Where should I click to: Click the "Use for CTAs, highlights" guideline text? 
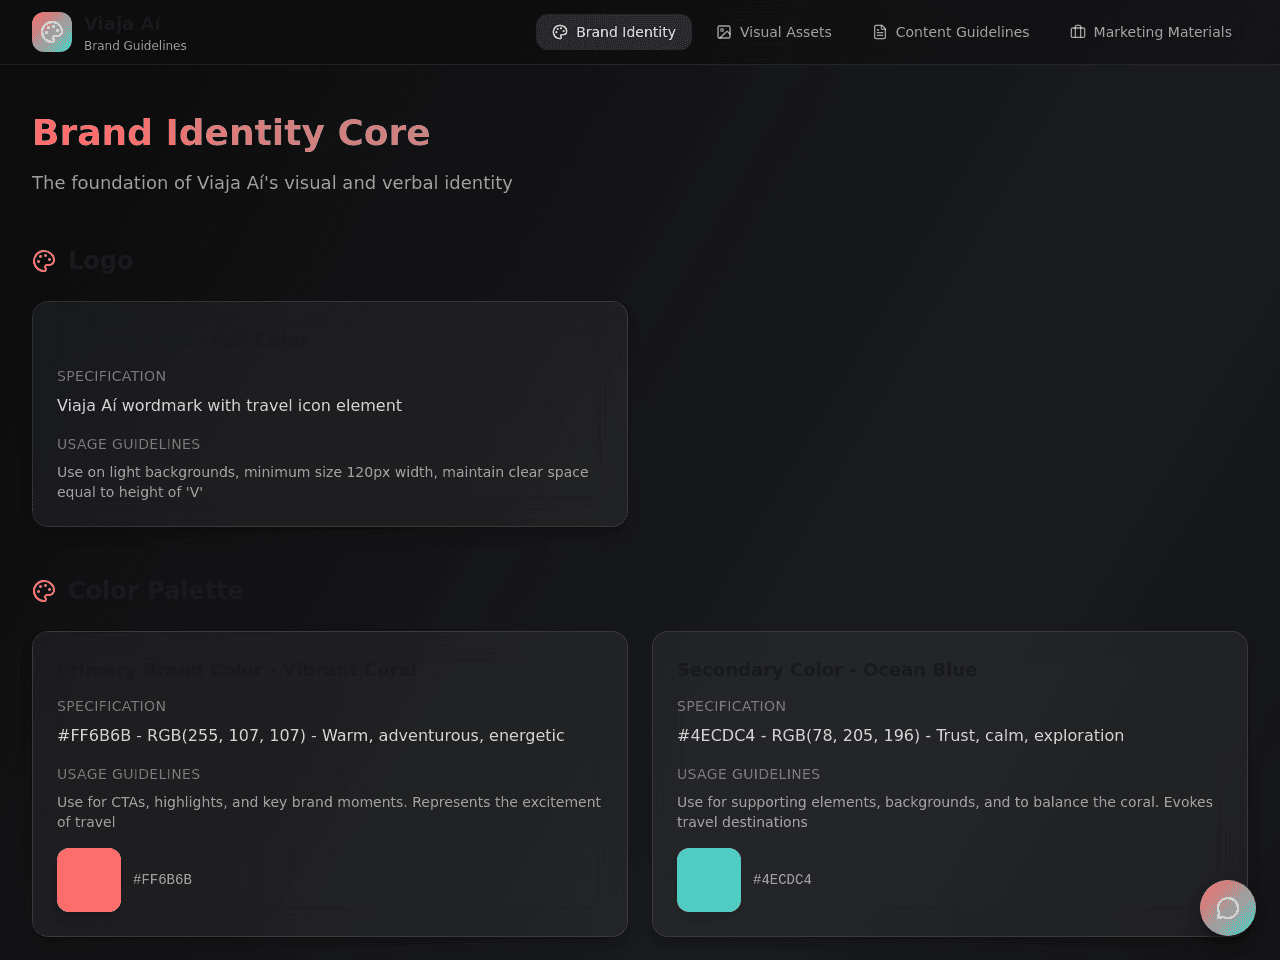[x=329, y=812]
